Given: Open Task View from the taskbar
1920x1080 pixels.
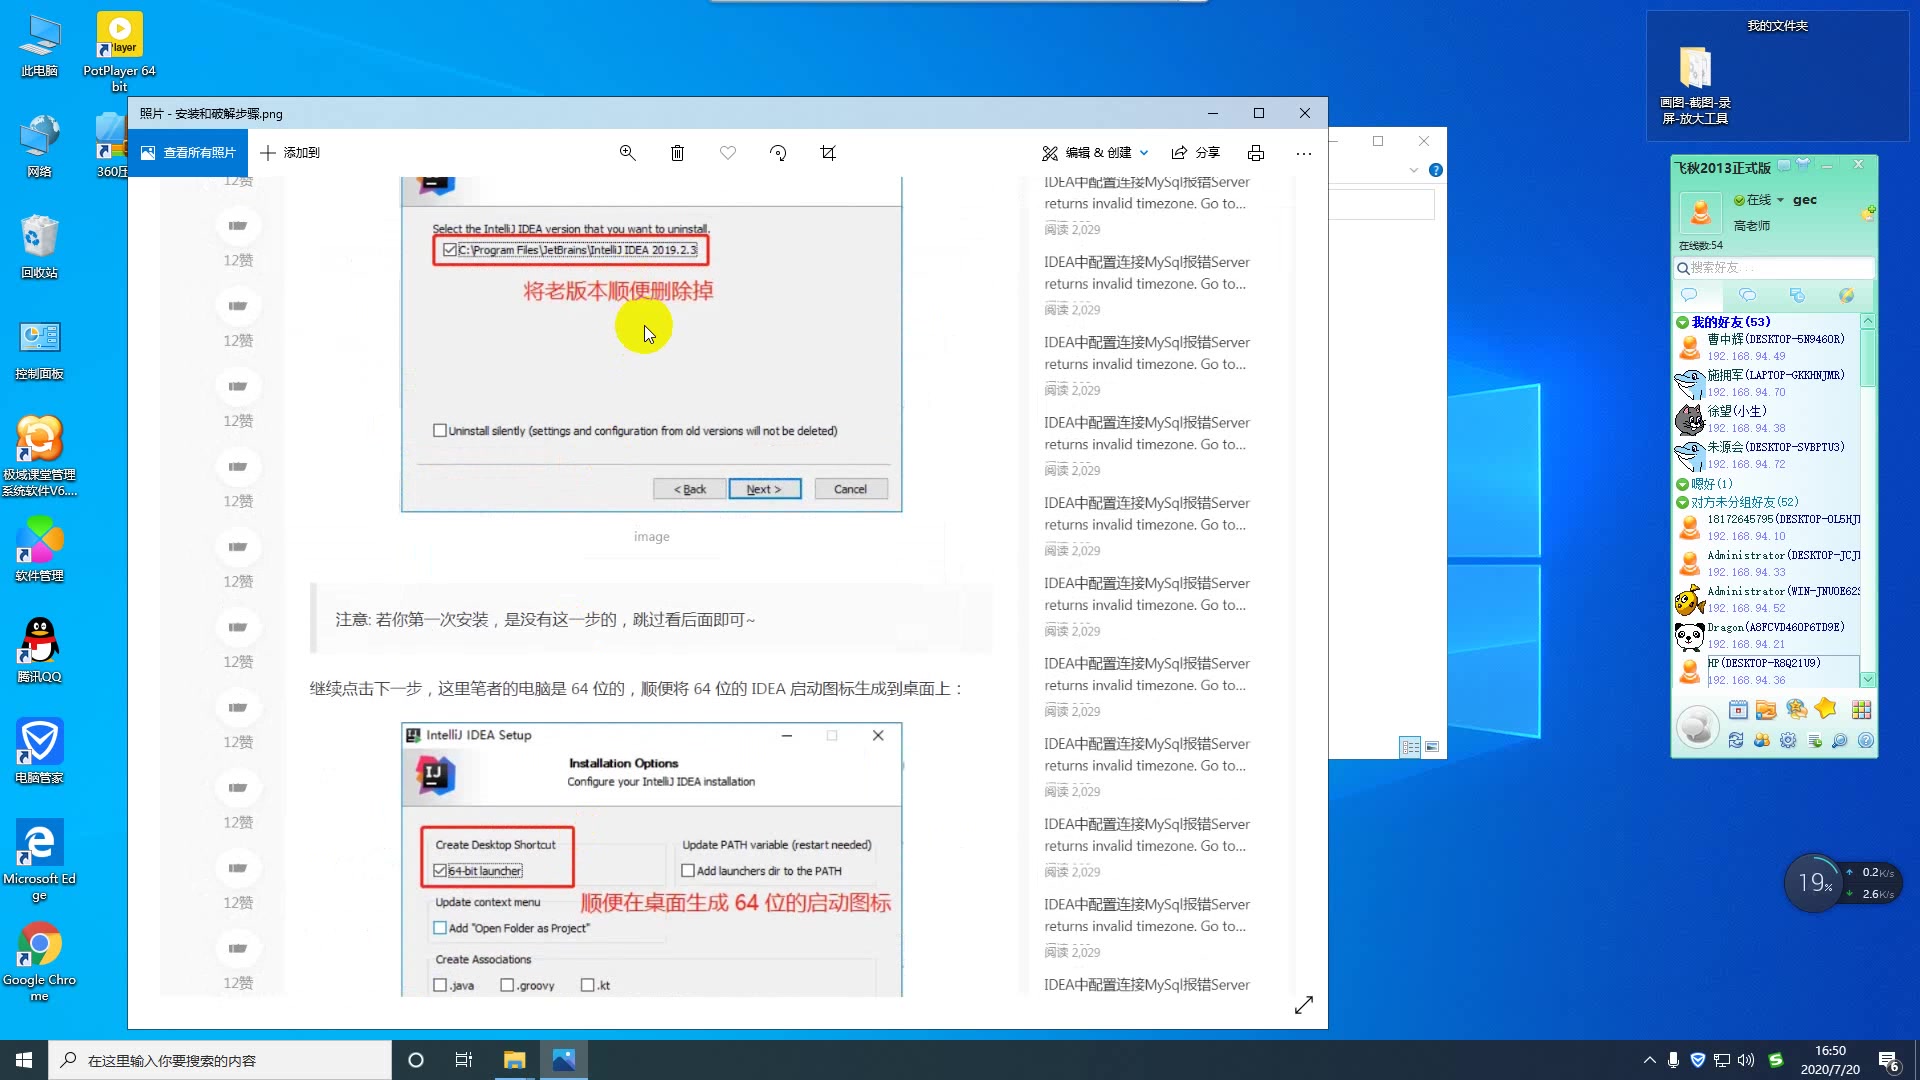Looking at the screenshot, I should (x=464, y=1060).
